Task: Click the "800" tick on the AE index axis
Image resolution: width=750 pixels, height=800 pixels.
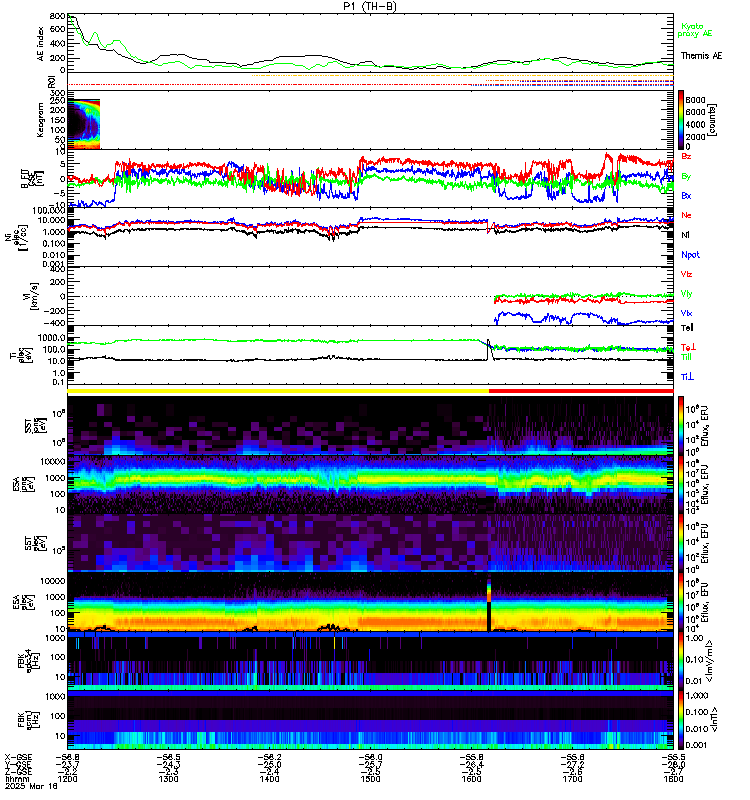Action: tap(58, 16)
